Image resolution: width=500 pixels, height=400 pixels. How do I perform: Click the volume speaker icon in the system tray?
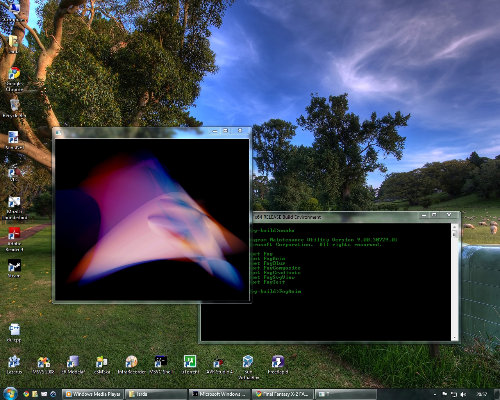pyautogui.click(x=463, y=394)
